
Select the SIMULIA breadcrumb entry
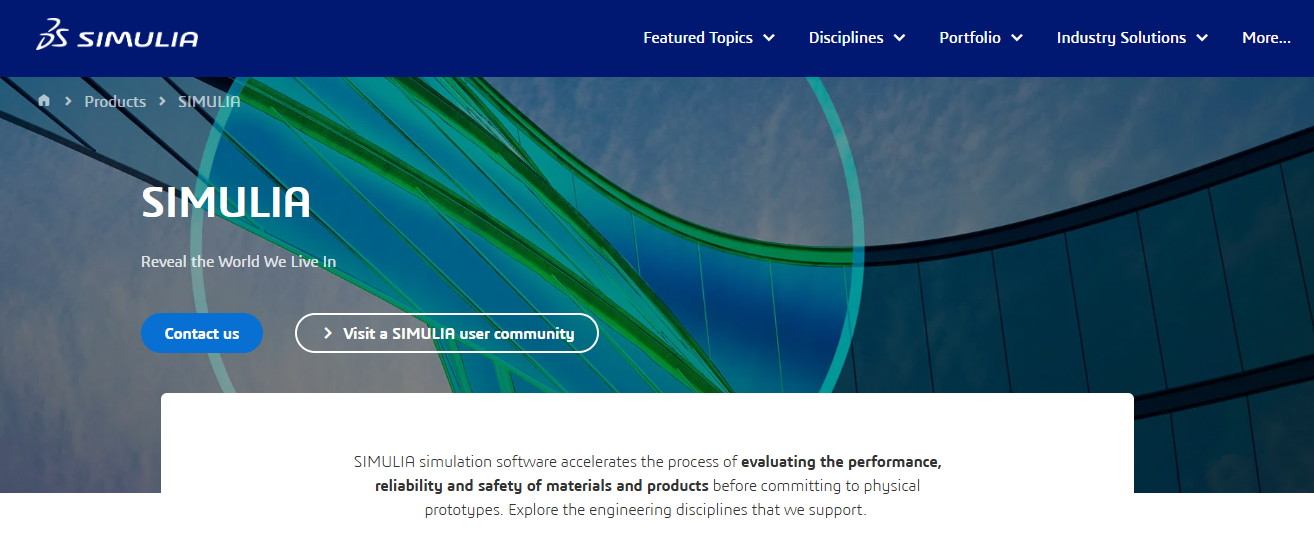point(209,101)
